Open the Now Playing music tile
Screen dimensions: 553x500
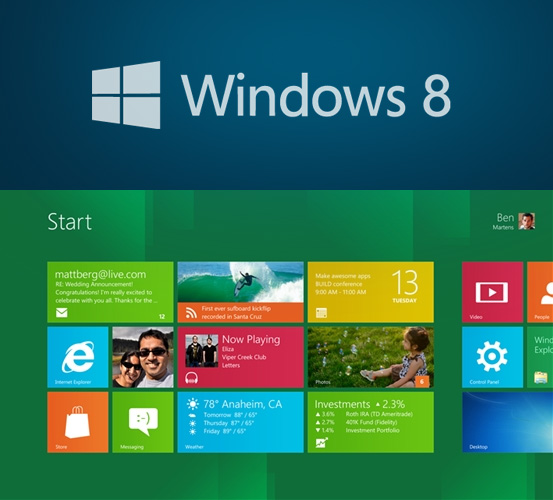tap(241, 357)
